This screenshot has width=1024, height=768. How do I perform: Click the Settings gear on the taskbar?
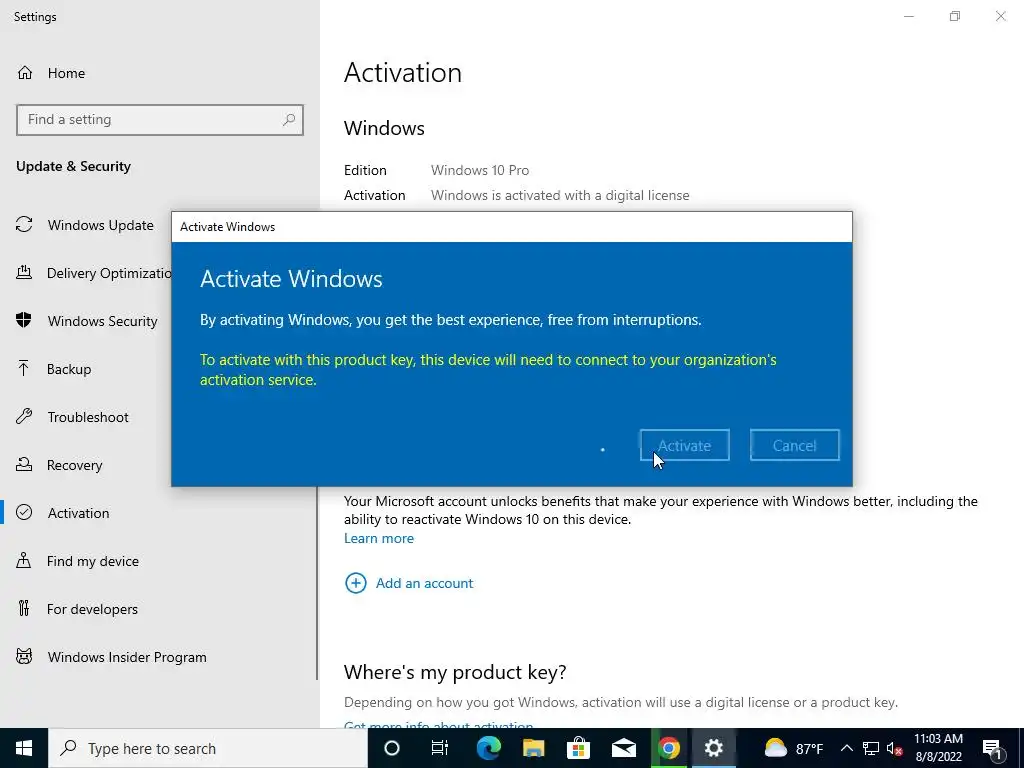pyautogui.click(x=714, y=748)
